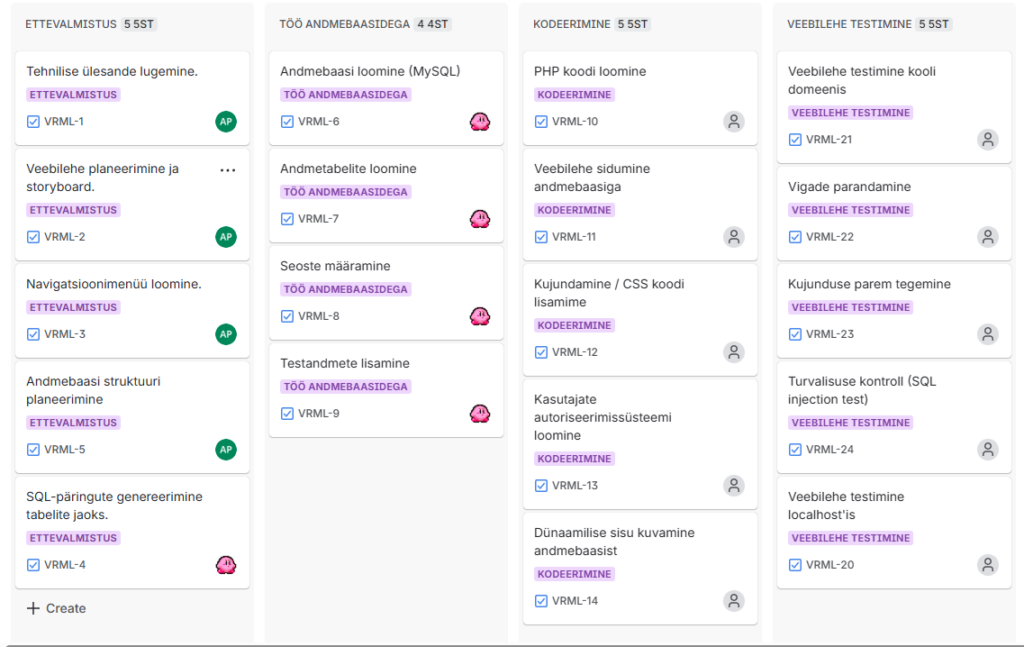Image resolution: width=1024 pixels, height=647 pixels.
Task: Click the unassigned avatar icon on VRML-10
Action: point(734,122)
